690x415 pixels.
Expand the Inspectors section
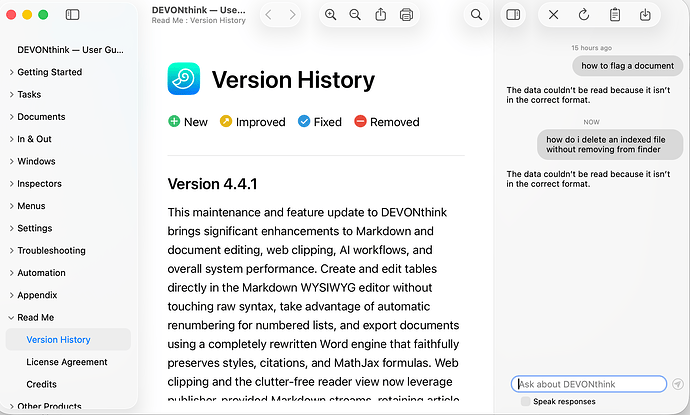coord(11,184)
